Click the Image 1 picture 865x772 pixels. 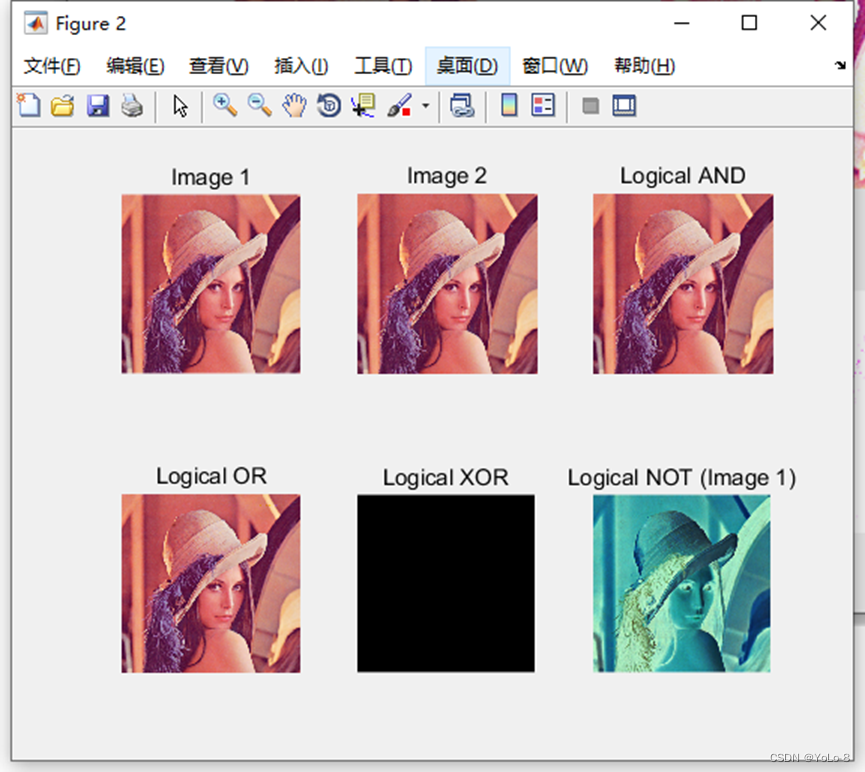(x=211, y=284)
